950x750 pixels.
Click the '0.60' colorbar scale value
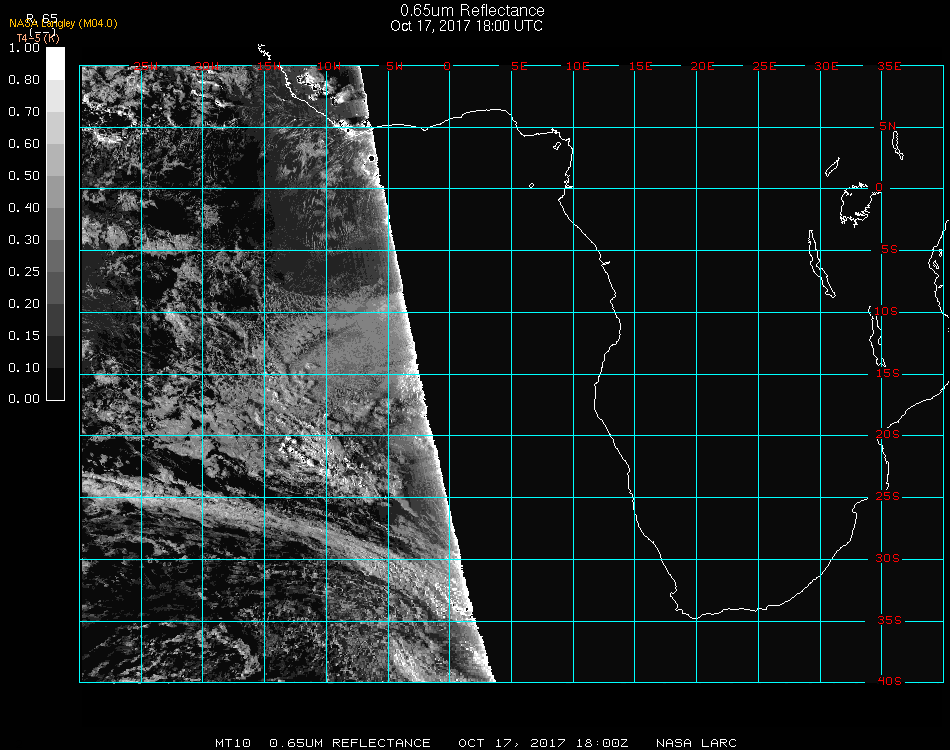(x=24, y=144)
